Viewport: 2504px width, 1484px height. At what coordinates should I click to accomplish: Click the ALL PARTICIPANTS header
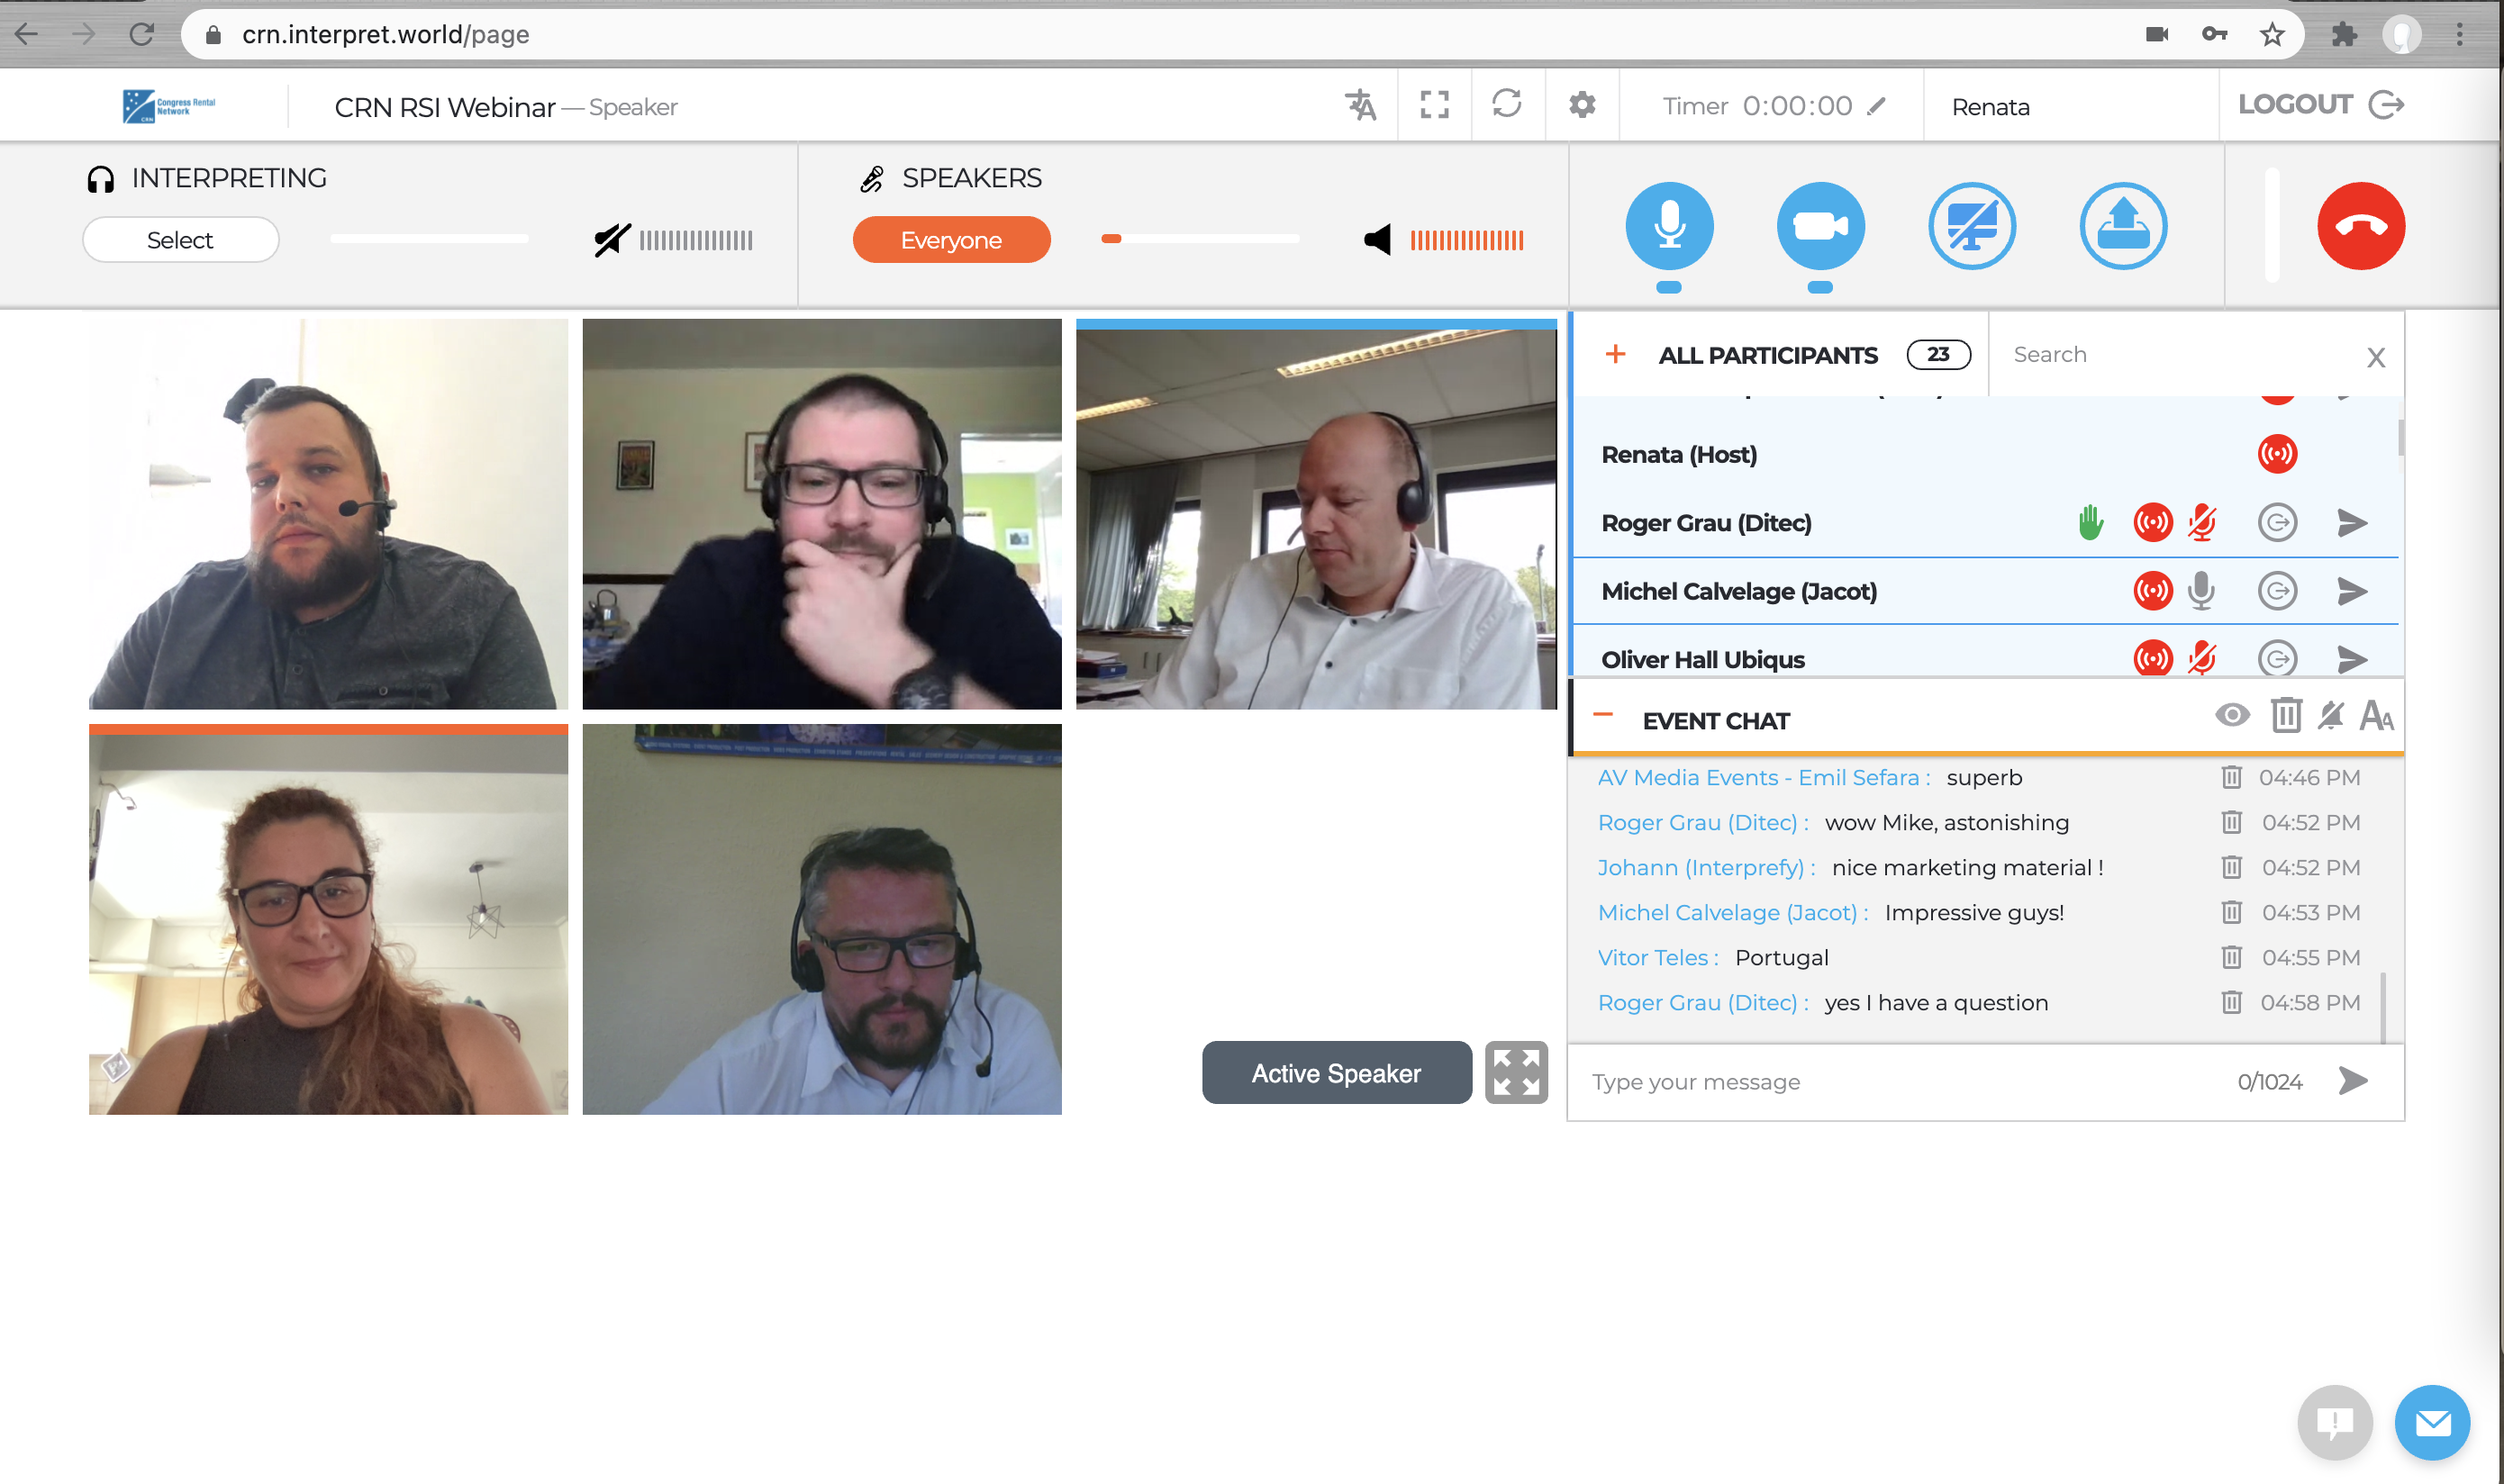coord(1768,355)
